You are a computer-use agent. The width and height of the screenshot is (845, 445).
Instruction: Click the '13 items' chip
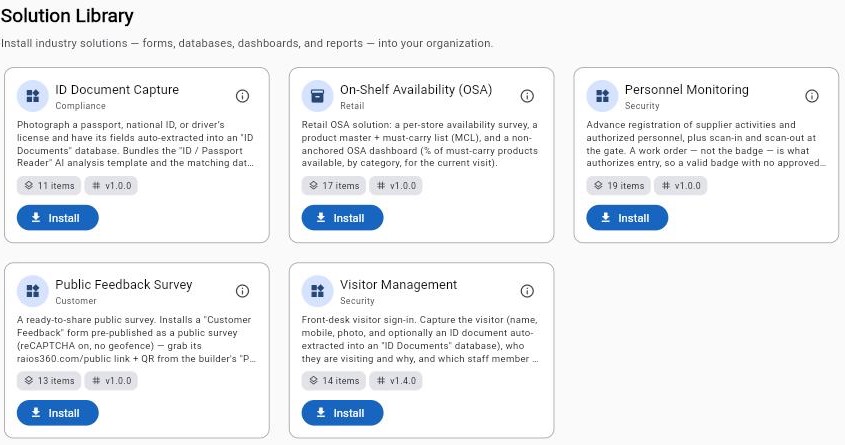click(x=49, y=380)
